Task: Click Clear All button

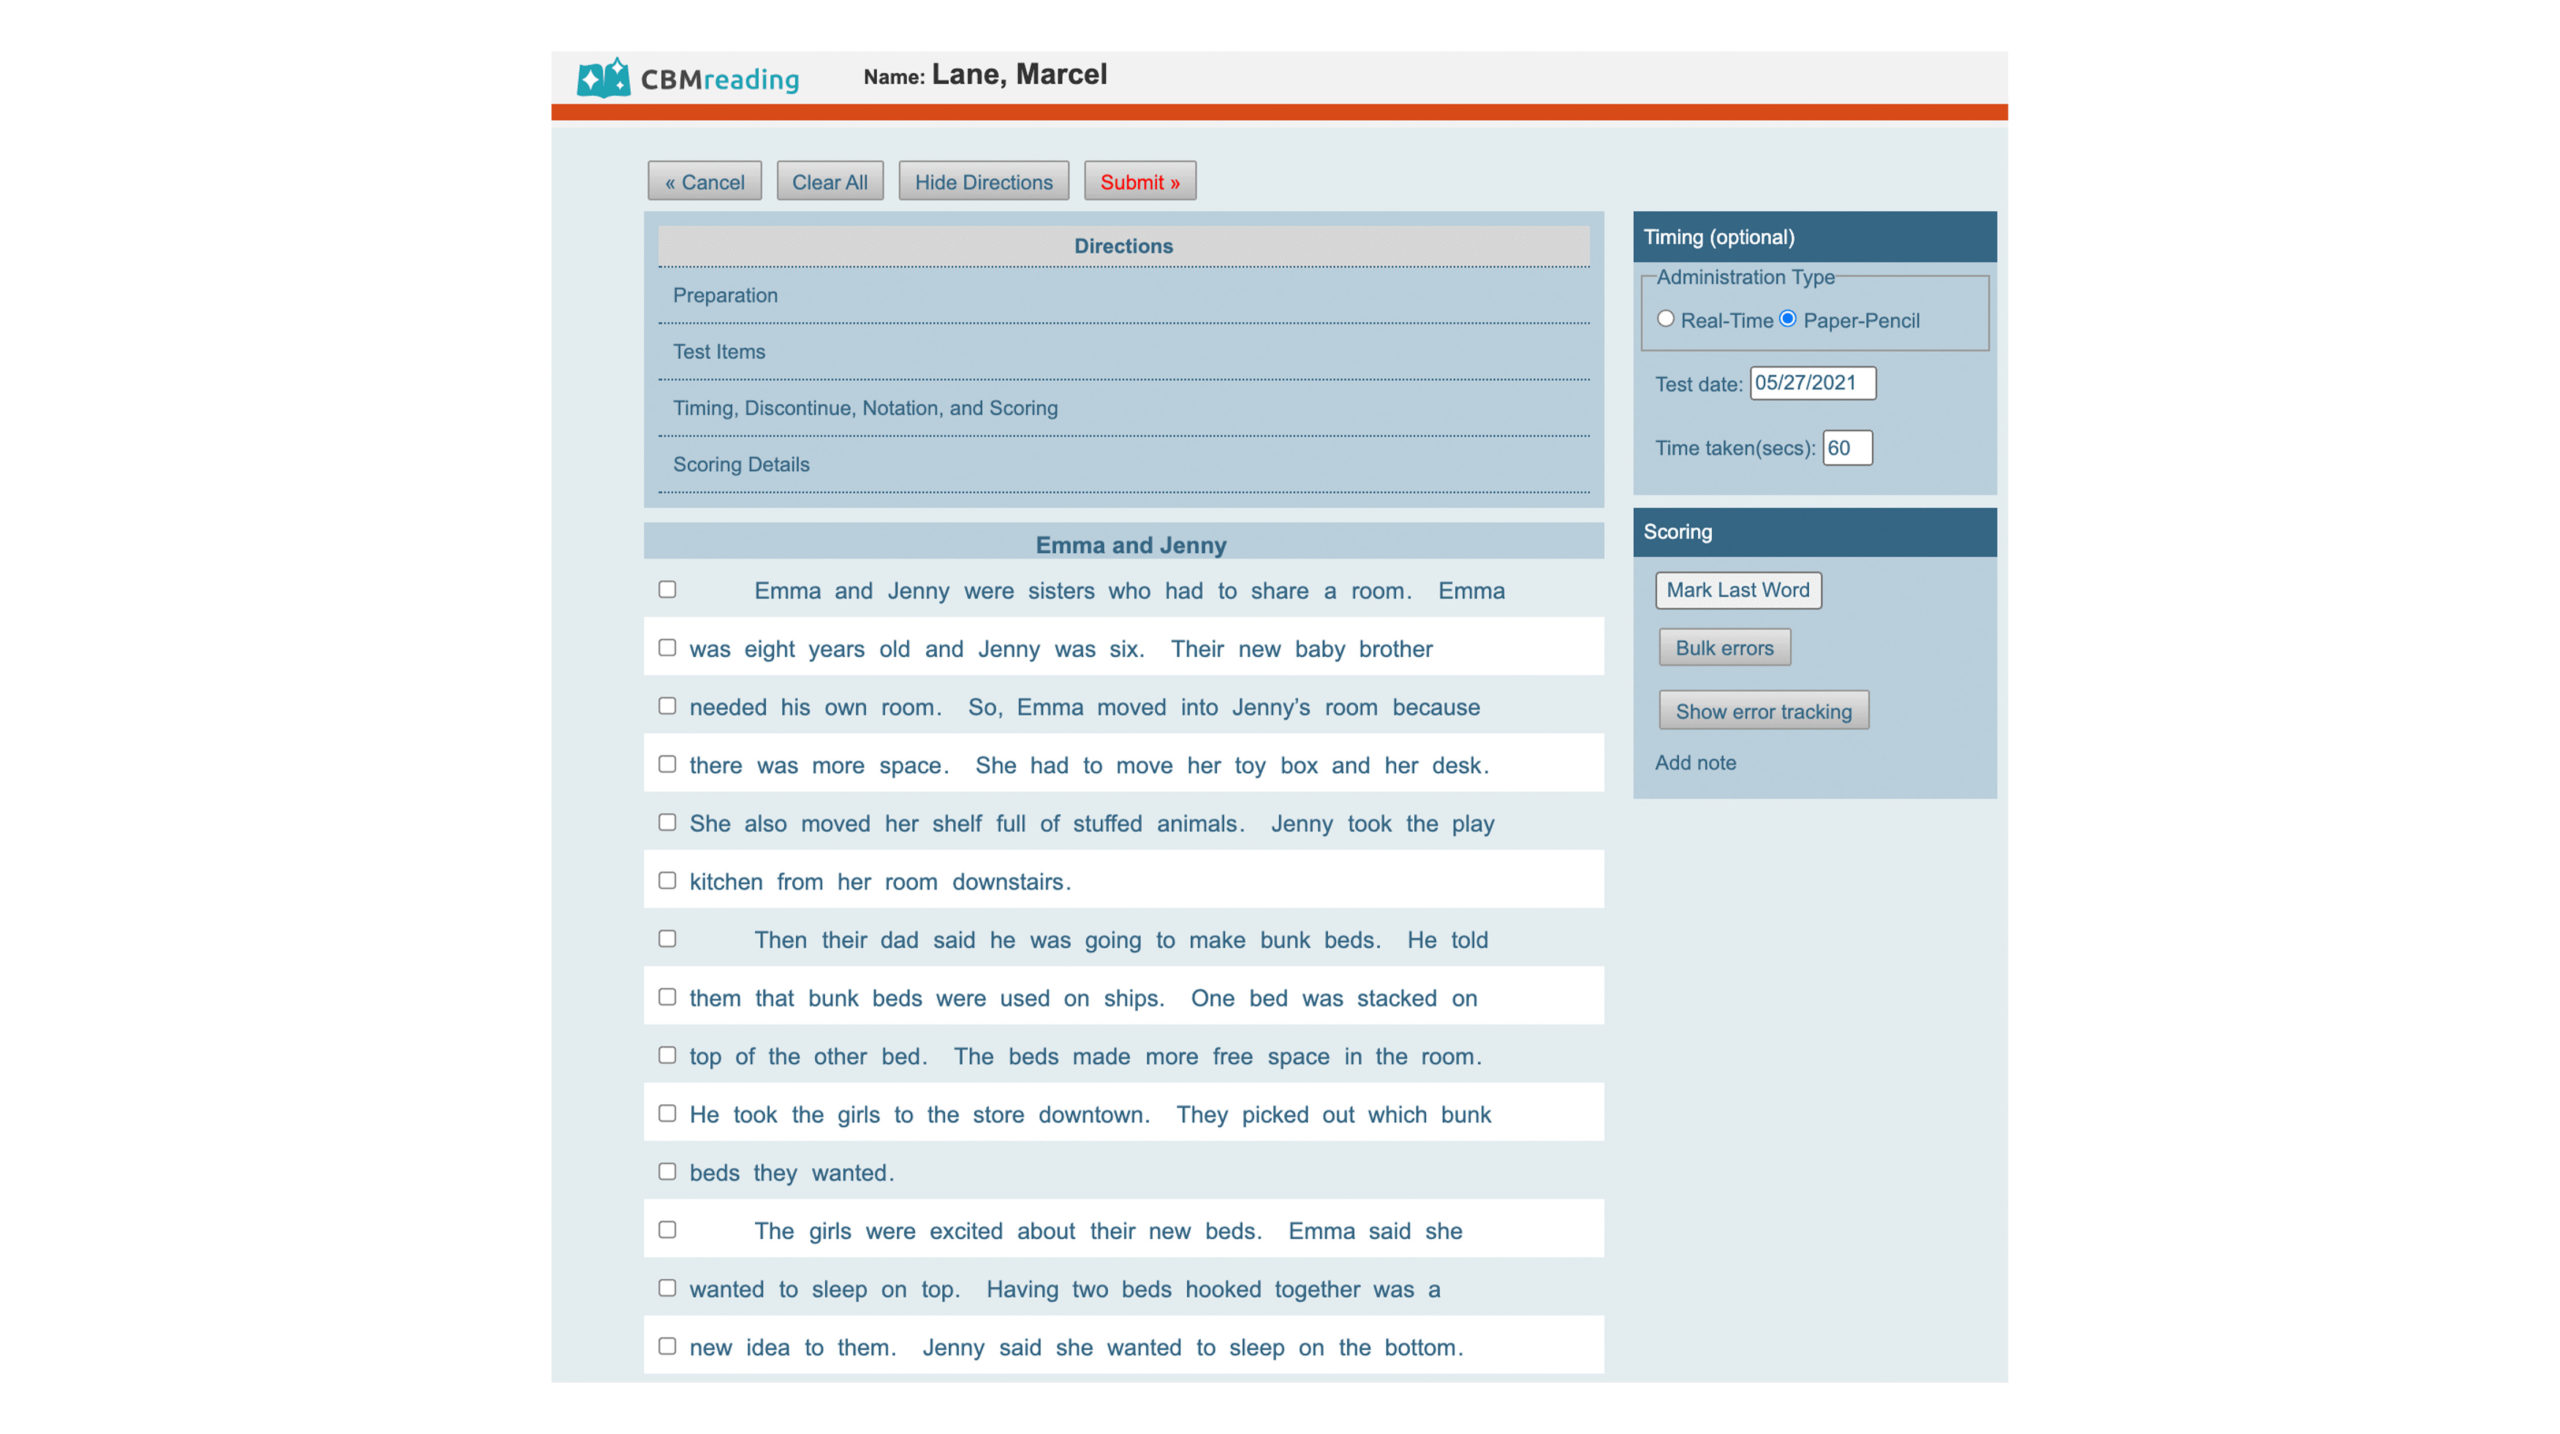Action: 829,181
